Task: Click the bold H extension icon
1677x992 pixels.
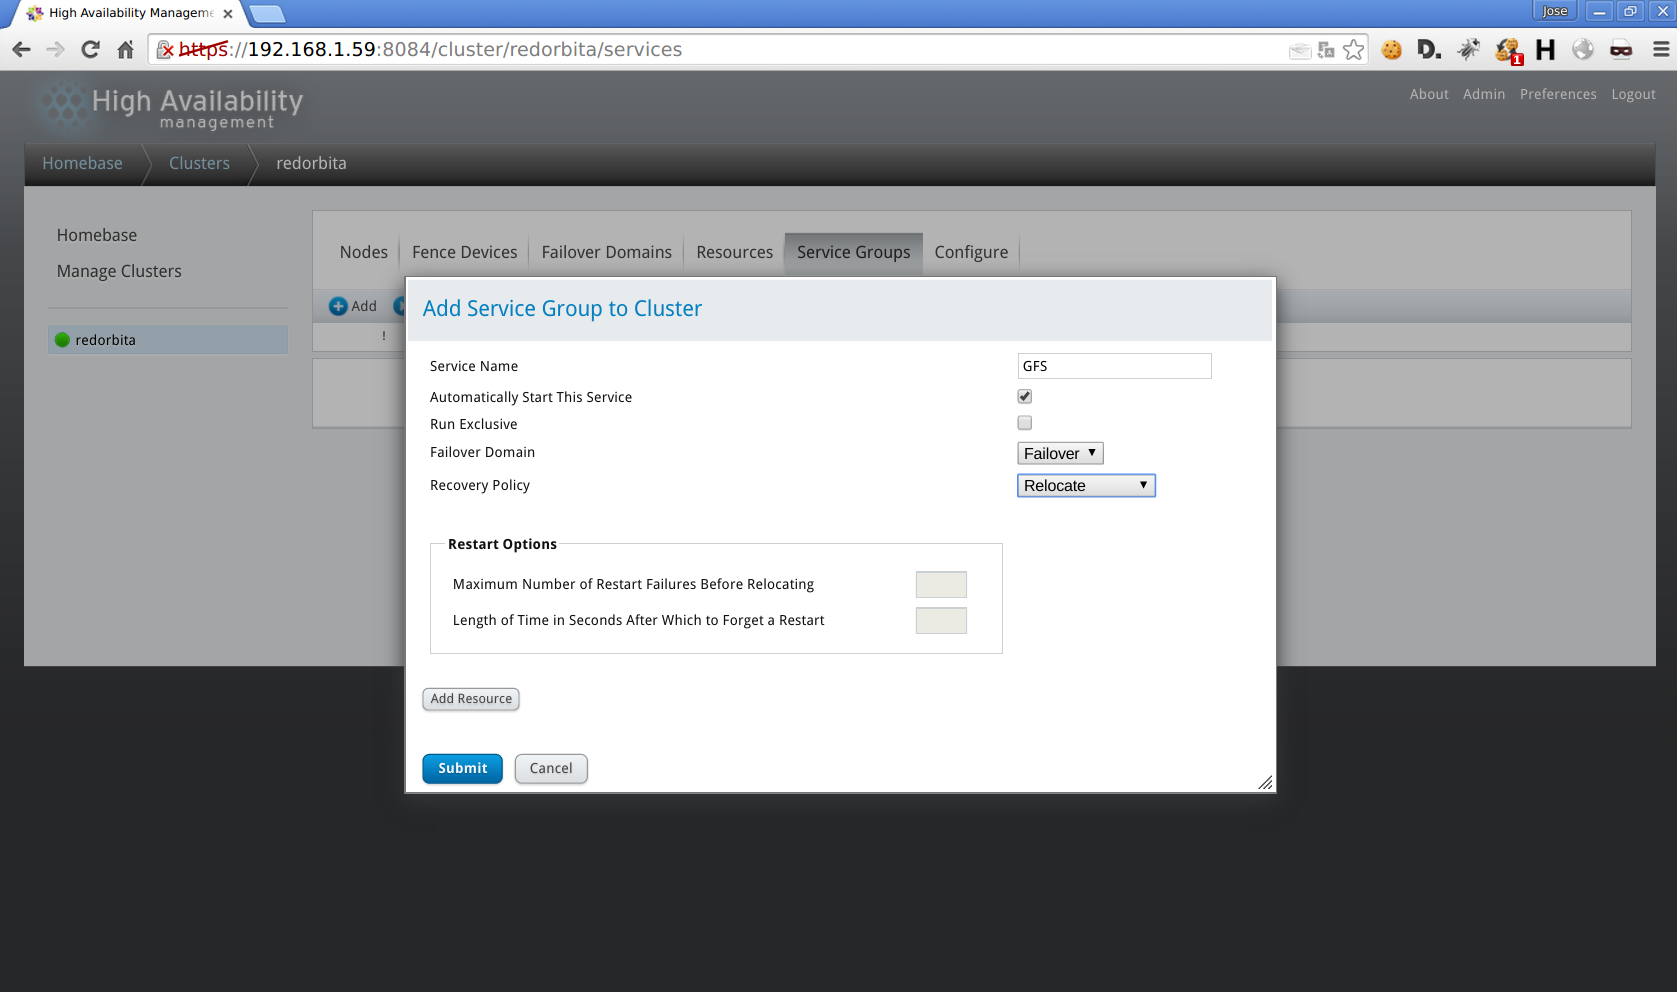Action: (x=1545, y=50)
